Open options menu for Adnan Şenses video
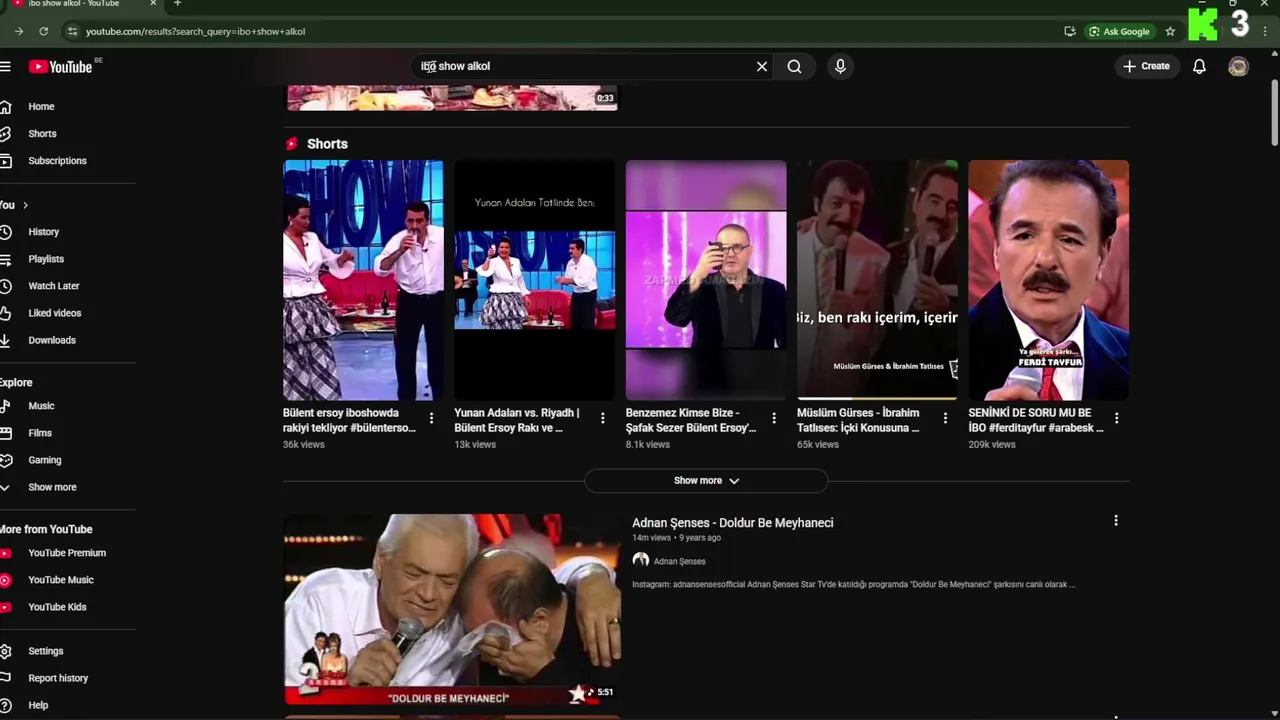1280x720 pixels. pos(1116,521)
